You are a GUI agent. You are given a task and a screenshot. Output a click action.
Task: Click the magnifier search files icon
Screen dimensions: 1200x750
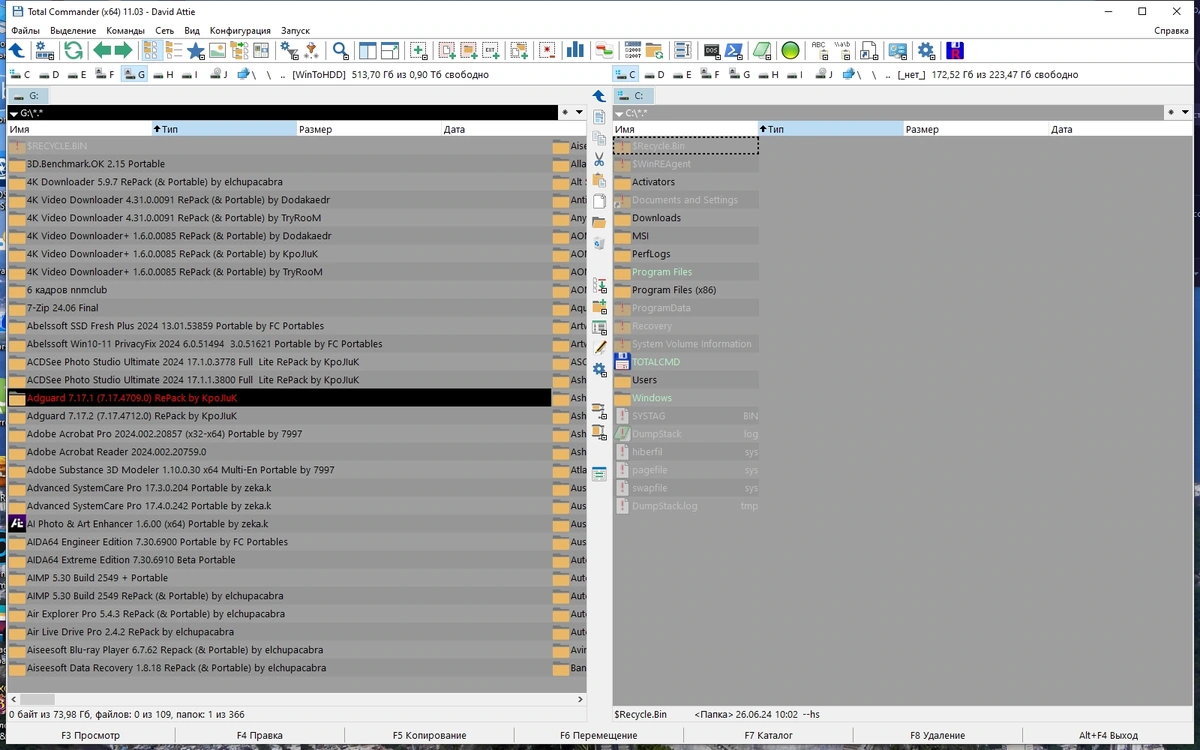tap(341, 50)
